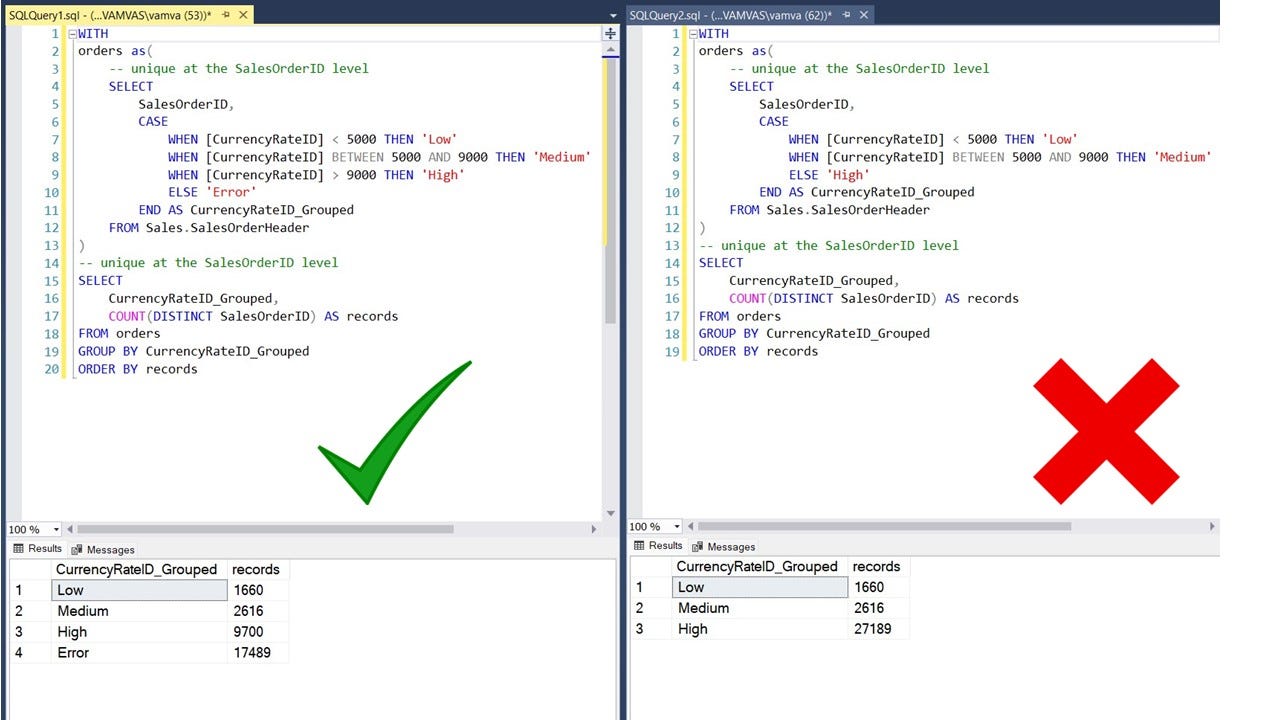Click the split editor icon in SQLQuery1
The width and height of the screenshot is (1280, 720).
610,34
